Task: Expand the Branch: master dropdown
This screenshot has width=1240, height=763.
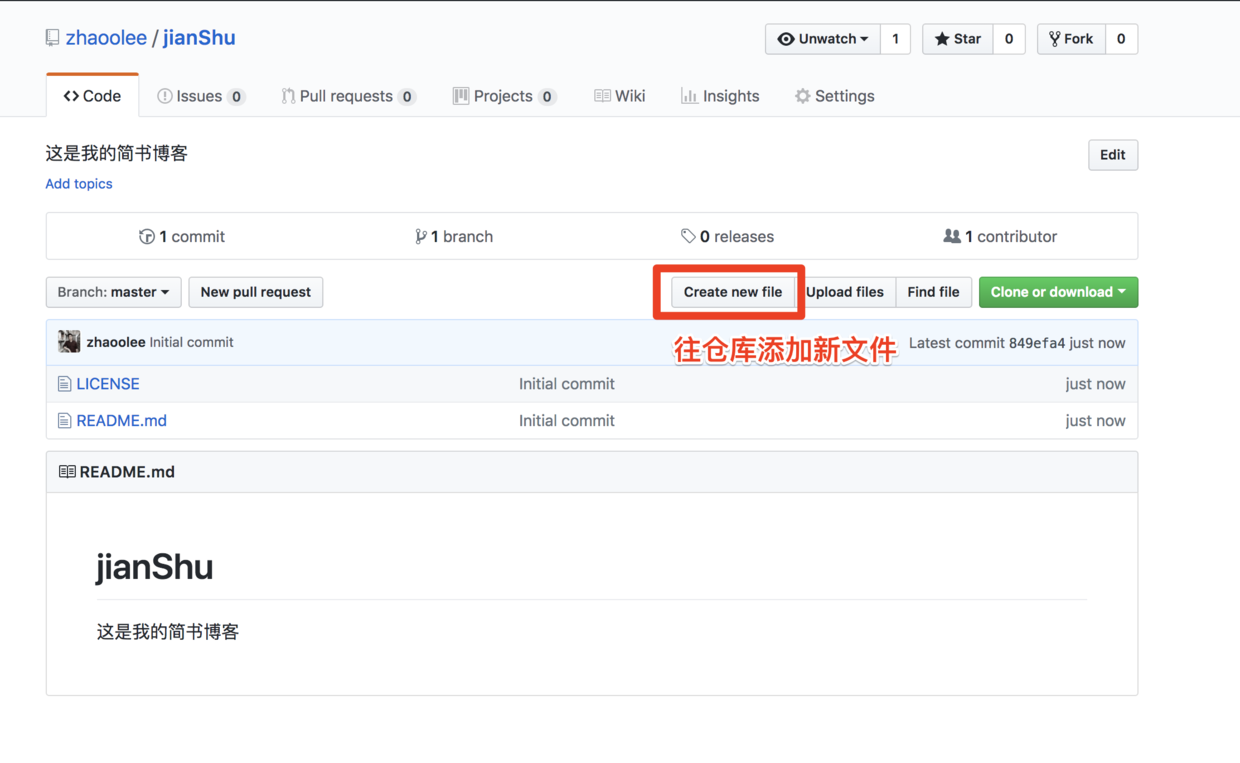Action: click(114, 292)
